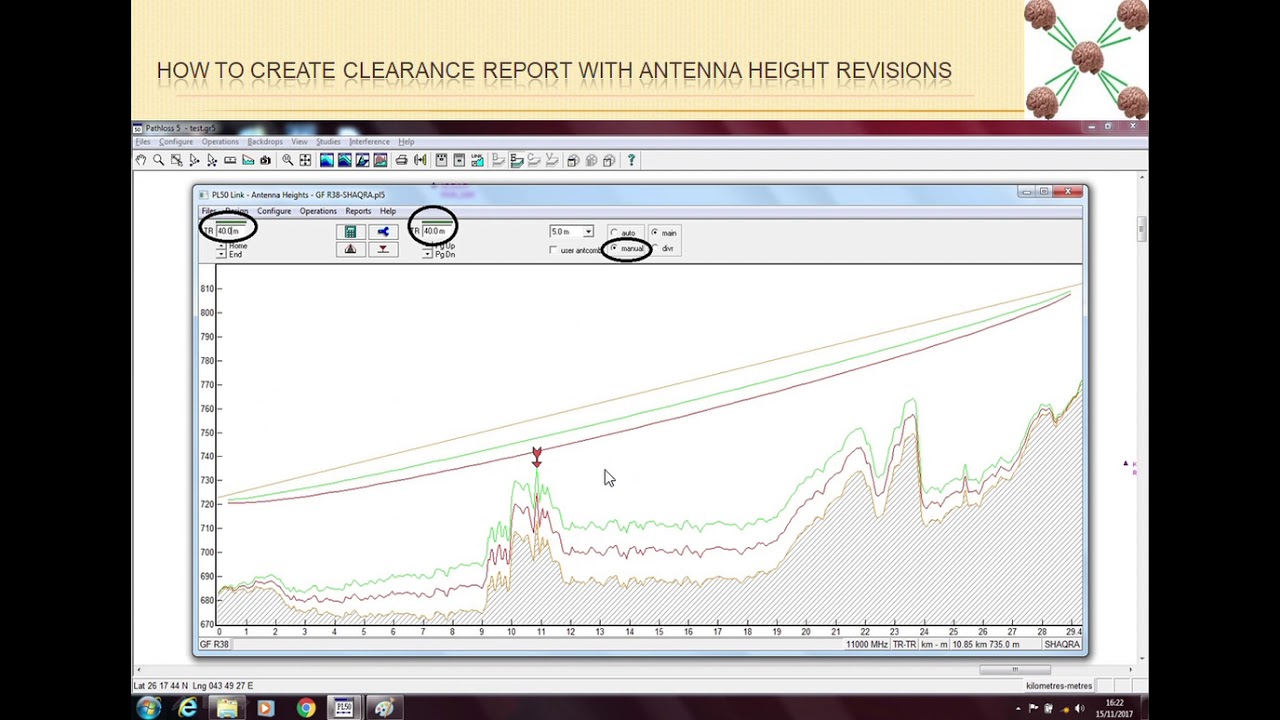The height and width of the screenshot is (720, 1280).
Task: Click the 11000 MHz frequency status cell
Action: [x=867, y=645]
